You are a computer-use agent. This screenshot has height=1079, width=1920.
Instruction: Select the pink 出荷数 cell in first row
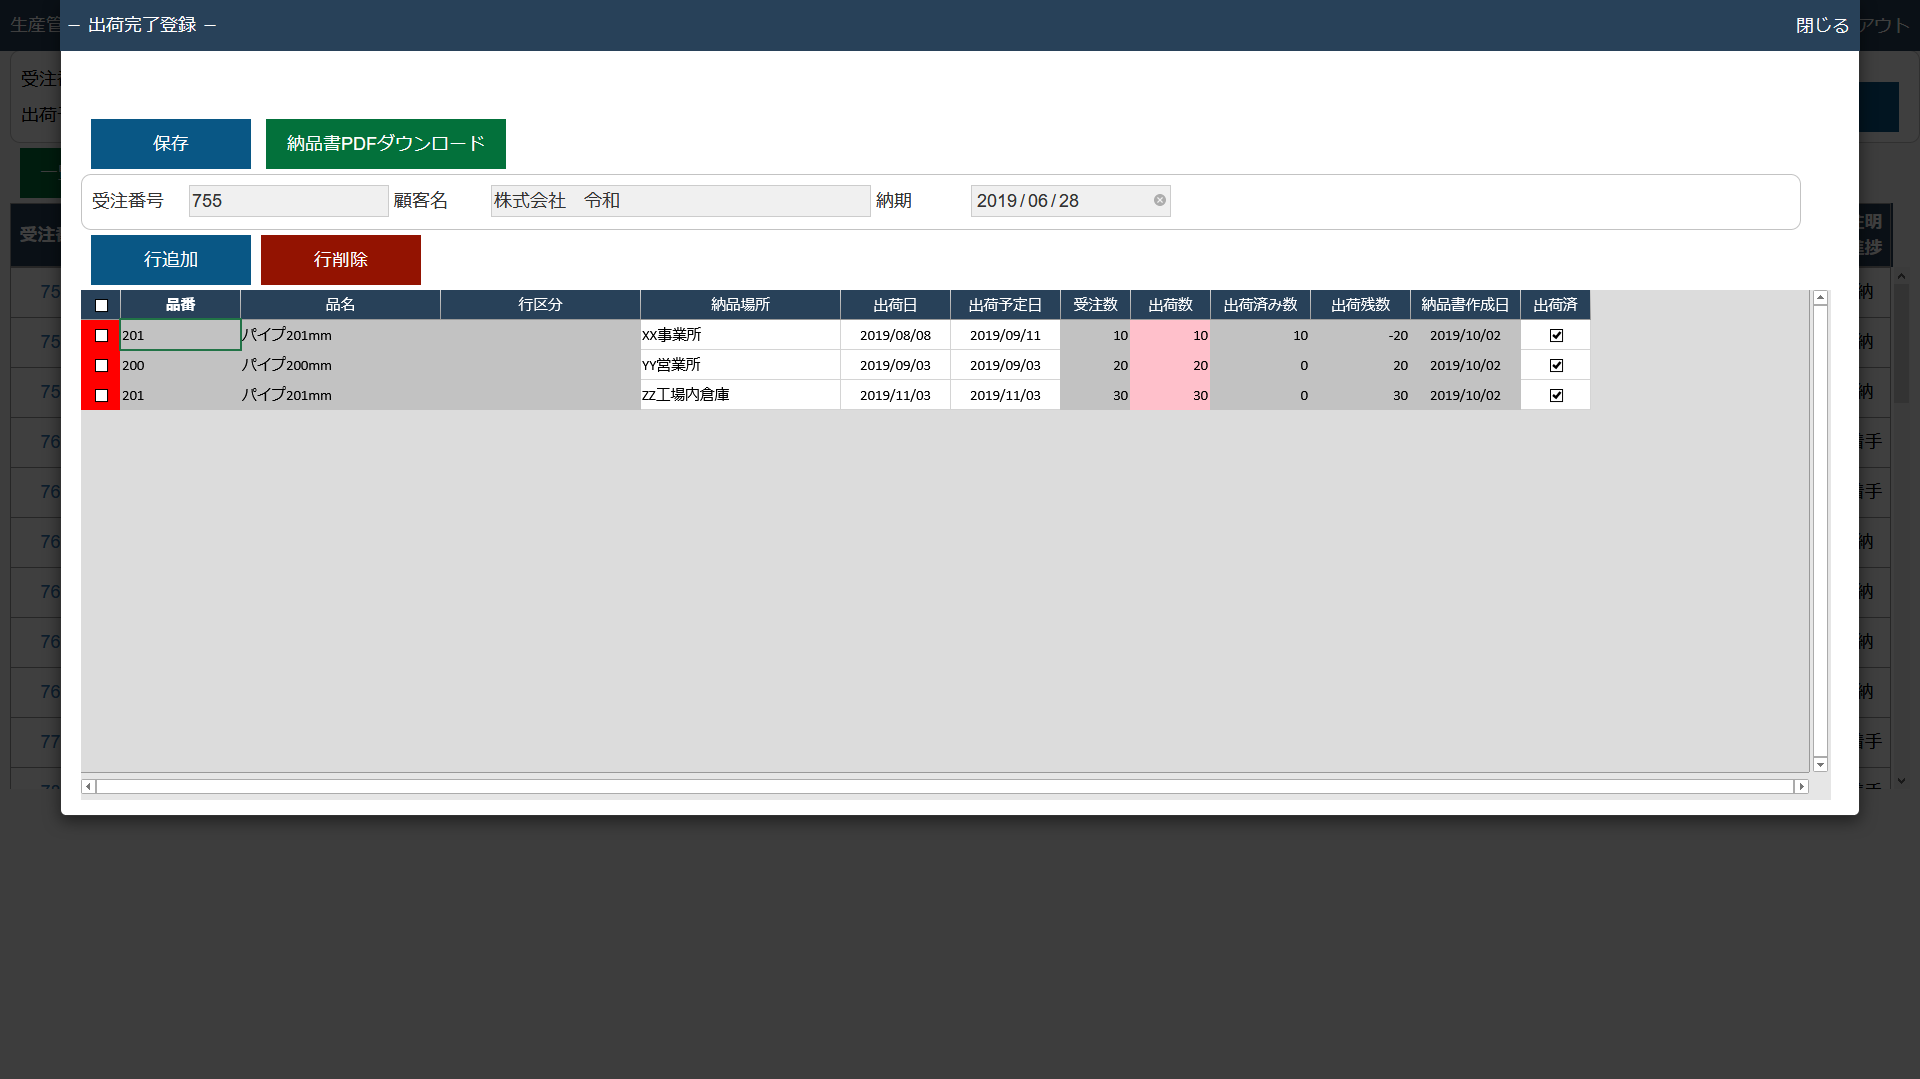[1170, 335]
